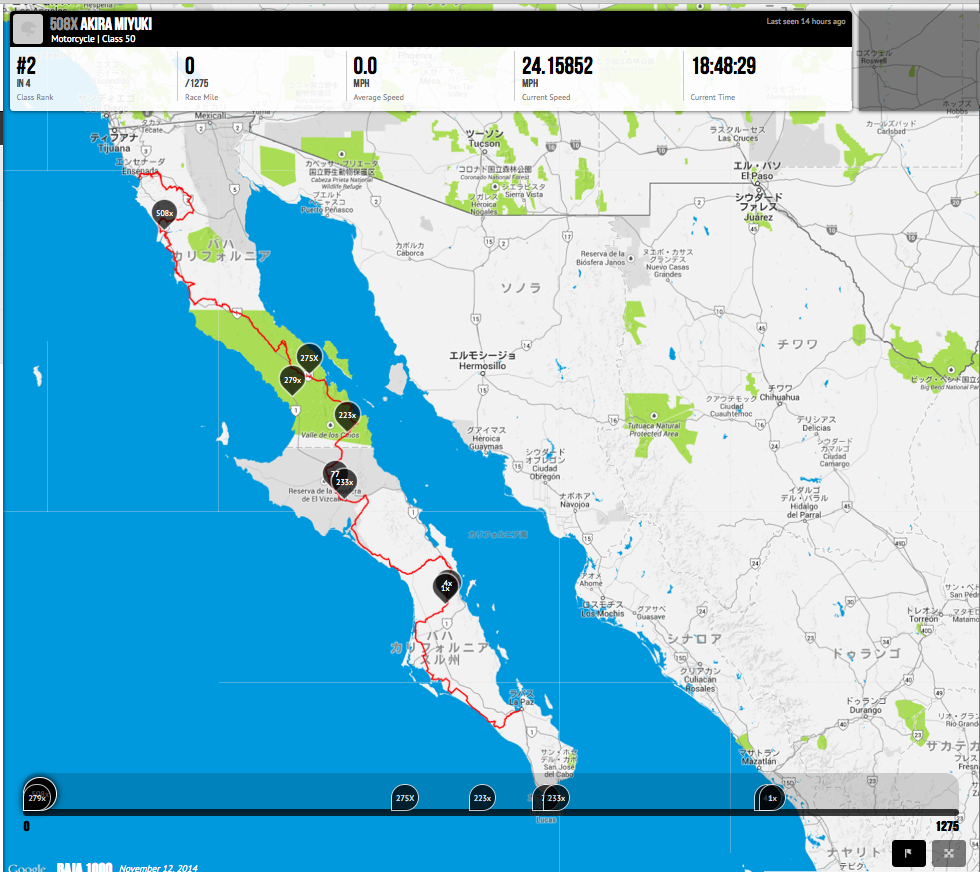Select the 1x map marker near Loreto coast
Screen dimensions: 980x872
(x=446, y=588)
